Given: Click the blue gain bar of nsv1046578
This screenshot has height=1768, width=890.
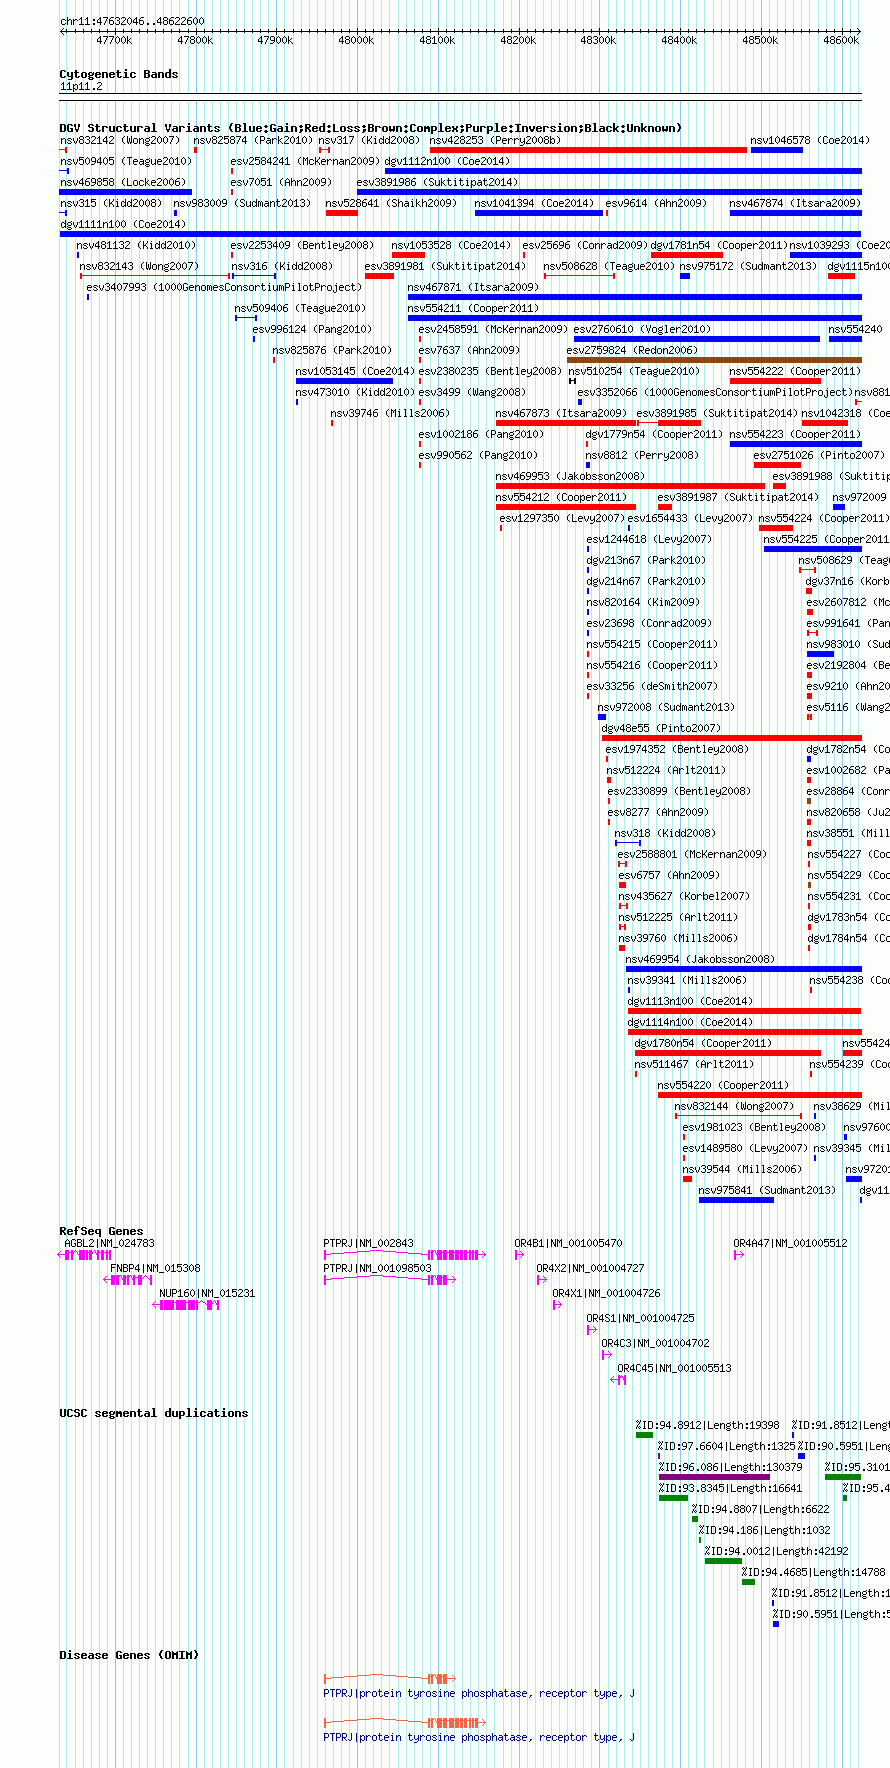Looking at the screenshot, I should click(x=777, y=150).
